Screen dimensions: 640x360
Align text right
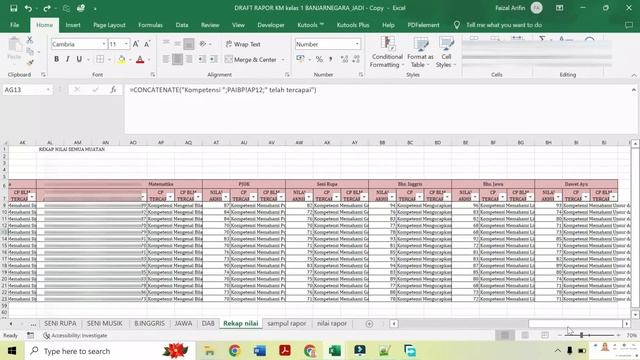[189, 59]
